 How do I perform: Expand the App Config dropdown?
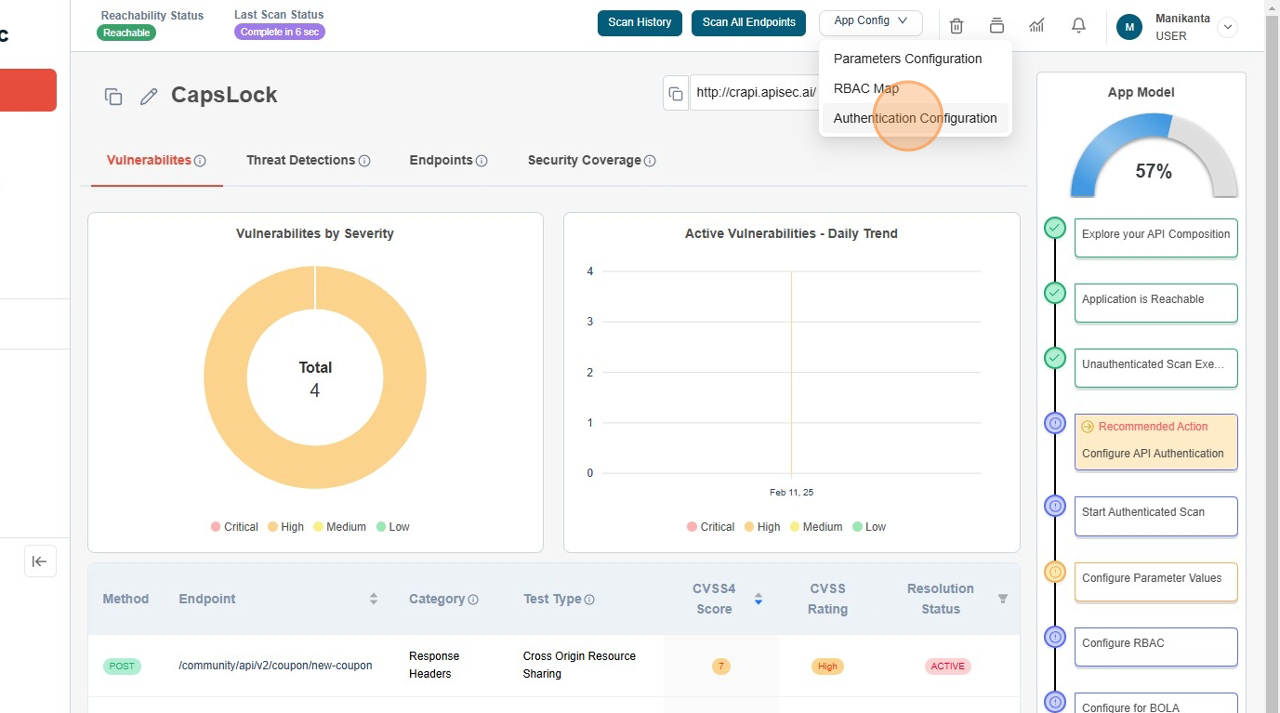click(870, 21)
